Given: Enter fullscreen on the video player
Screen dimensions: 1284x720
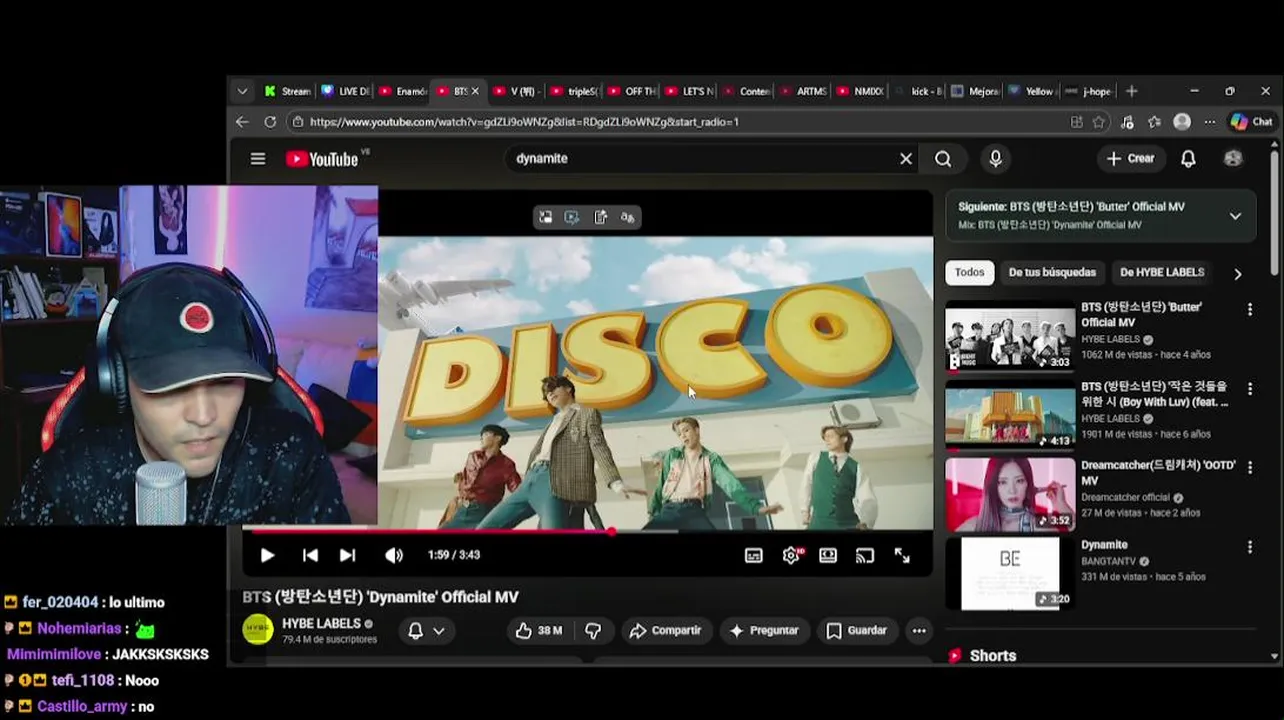Looking at the screenshot, I should (x=902, y=556).
